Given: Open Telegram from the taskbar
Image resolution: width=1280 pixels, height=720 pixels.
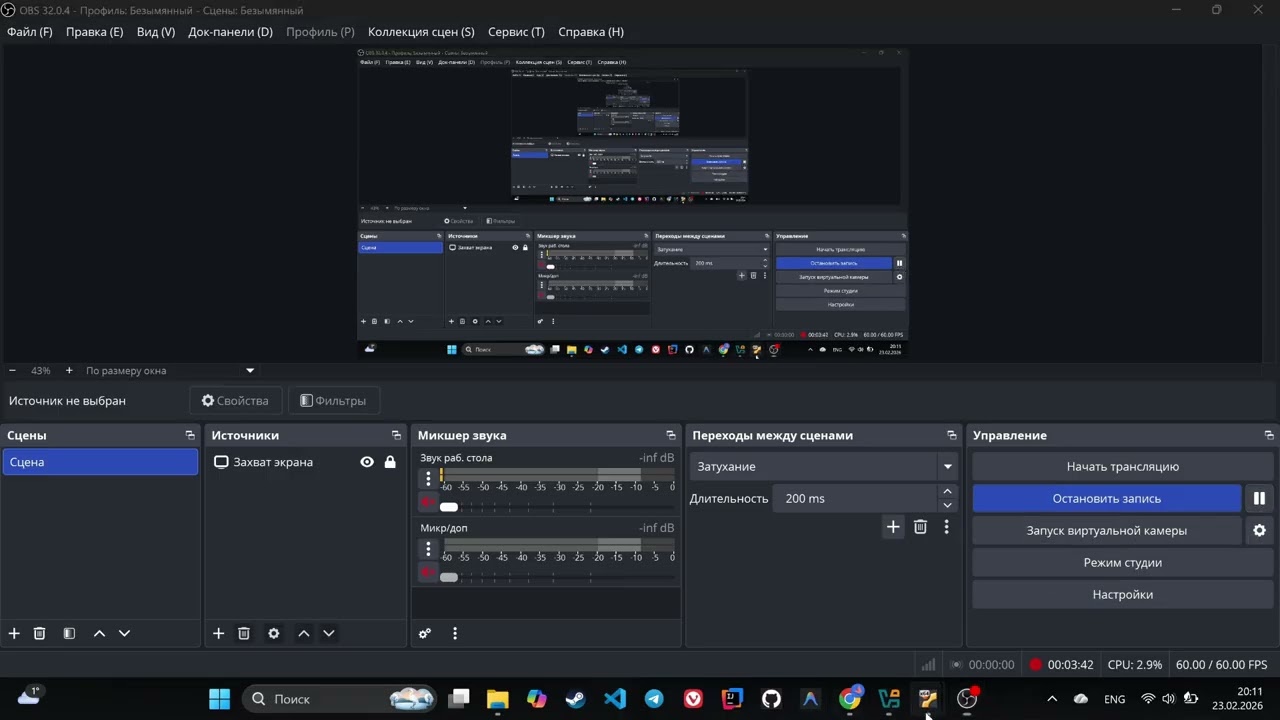Looking at the screenshot, I should [654, 699].
